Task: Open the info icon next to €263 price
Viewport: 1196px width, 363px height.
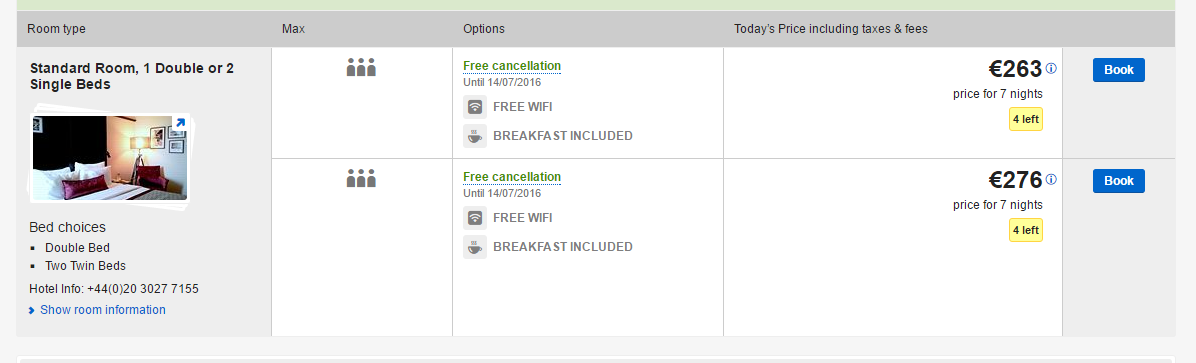Action: [1051, 69]
